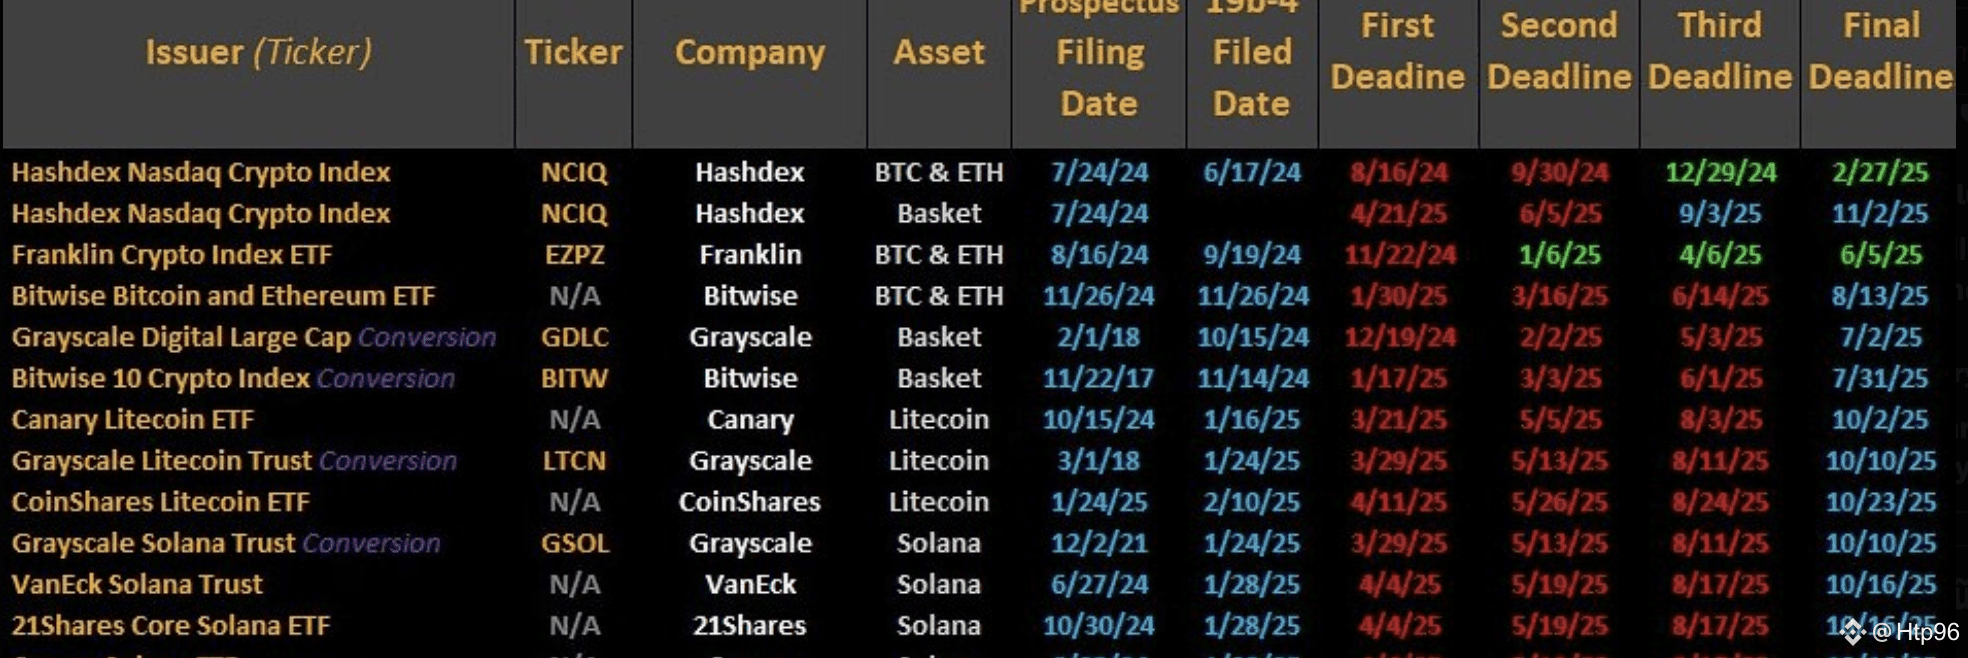Select the Asset column header
Viewport: 1968px width, 658px height.
(x=939, y=52)
